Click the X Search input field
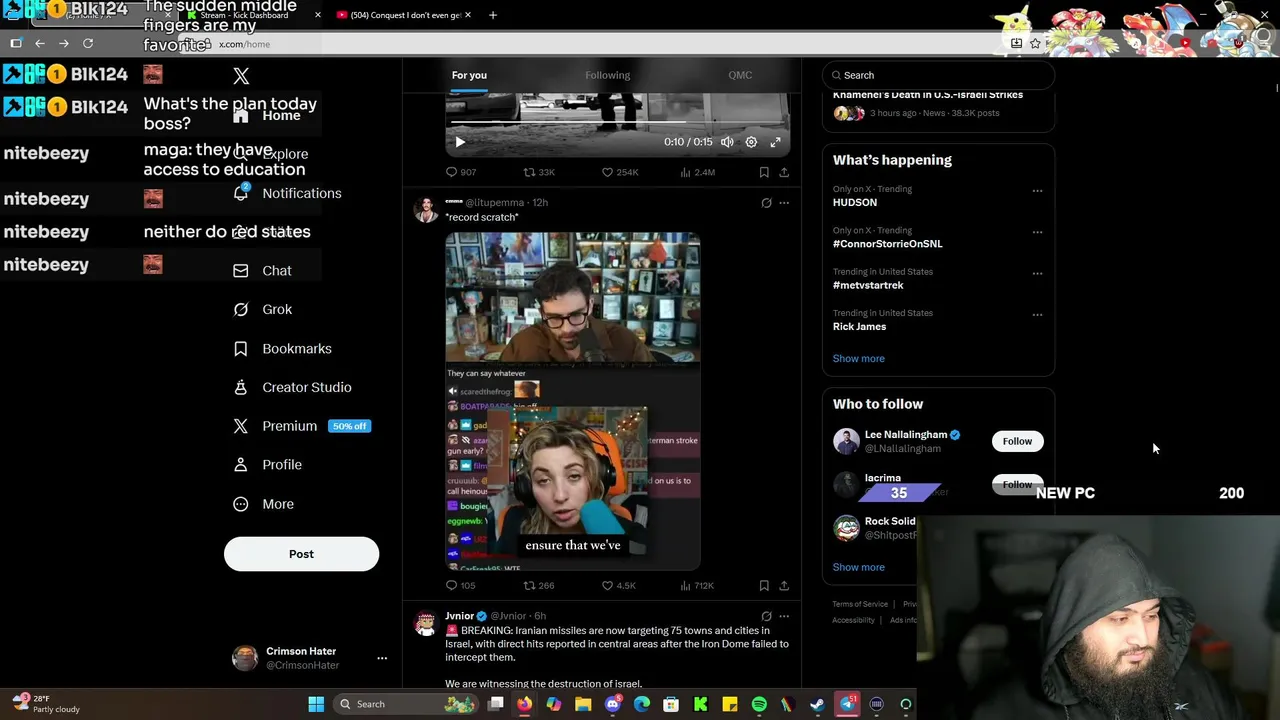Screen dimensions: 1280x720 coord(938,75)
